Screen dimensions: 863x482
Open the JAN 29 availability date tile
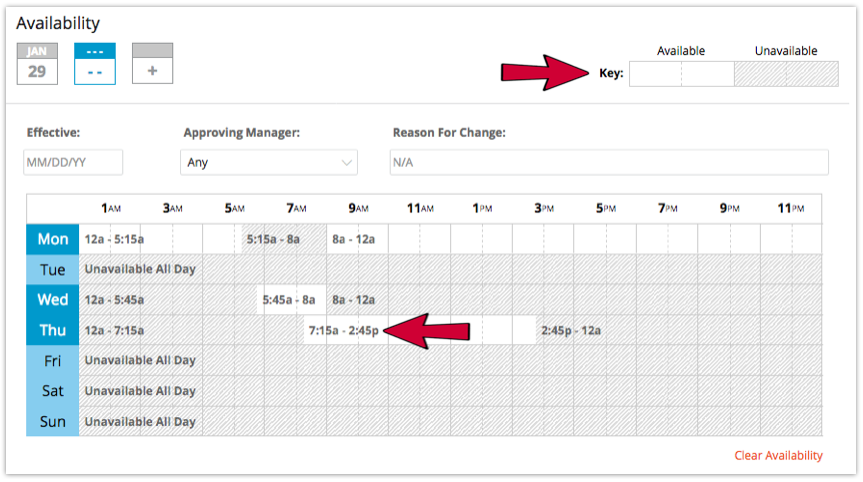coord(37,64)
